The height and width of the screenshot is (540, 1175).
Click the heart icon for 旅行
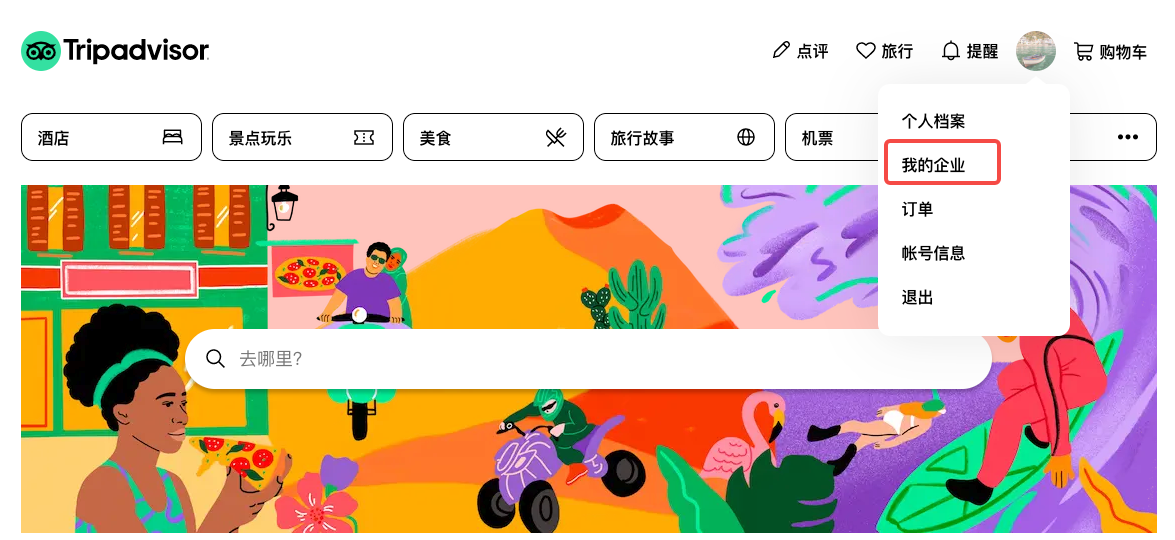866,51
